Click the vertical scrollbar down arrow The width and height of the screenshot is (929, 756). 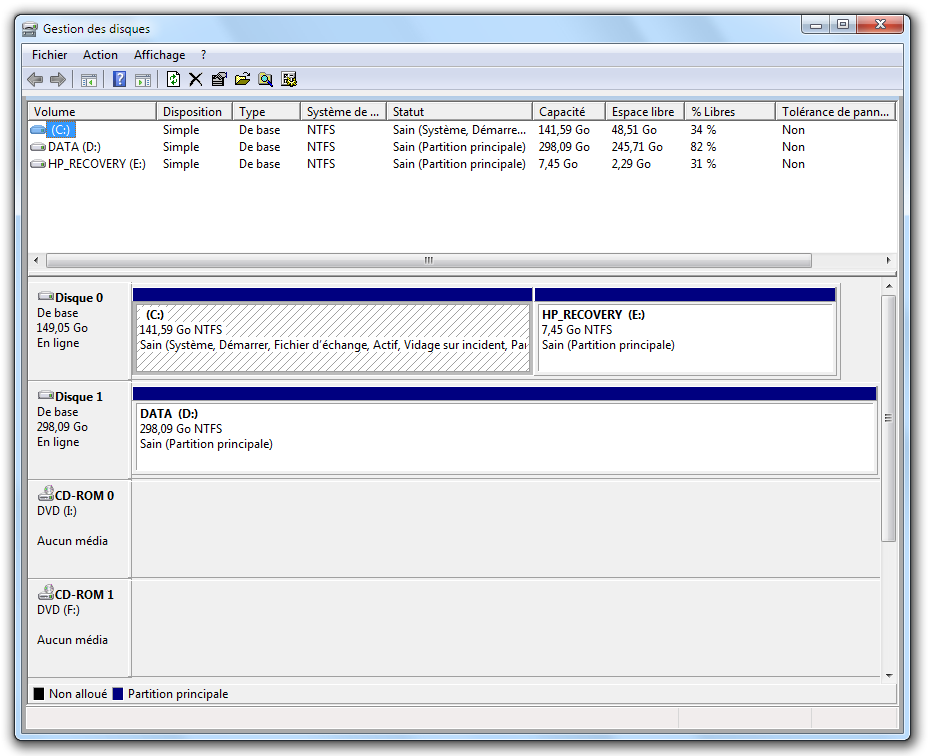[889, 676]
